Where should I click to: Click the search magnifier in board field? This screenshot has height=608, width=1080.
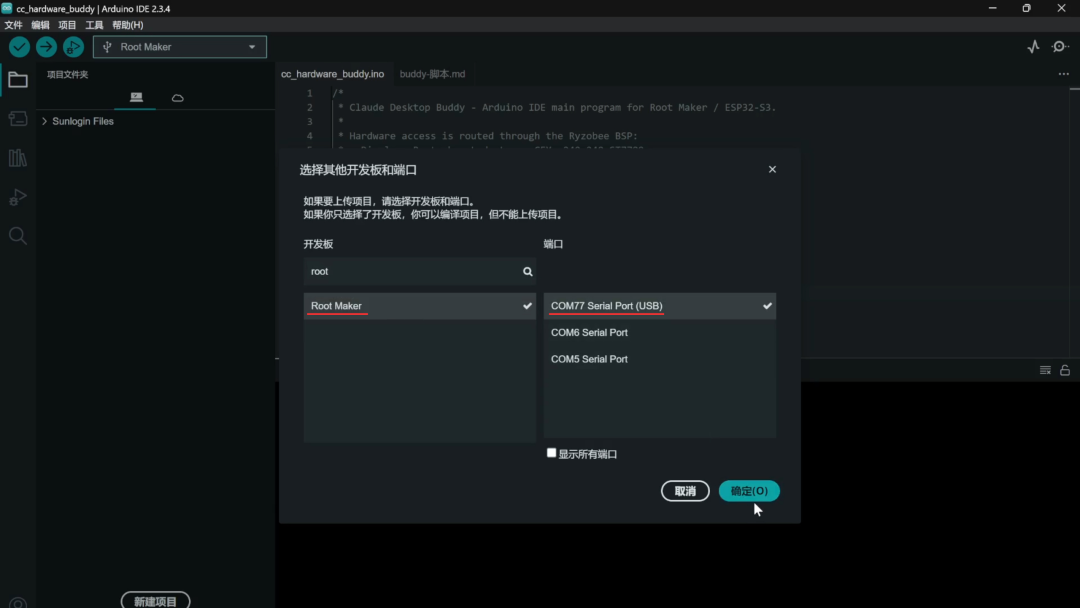click(x=528, y=271)
